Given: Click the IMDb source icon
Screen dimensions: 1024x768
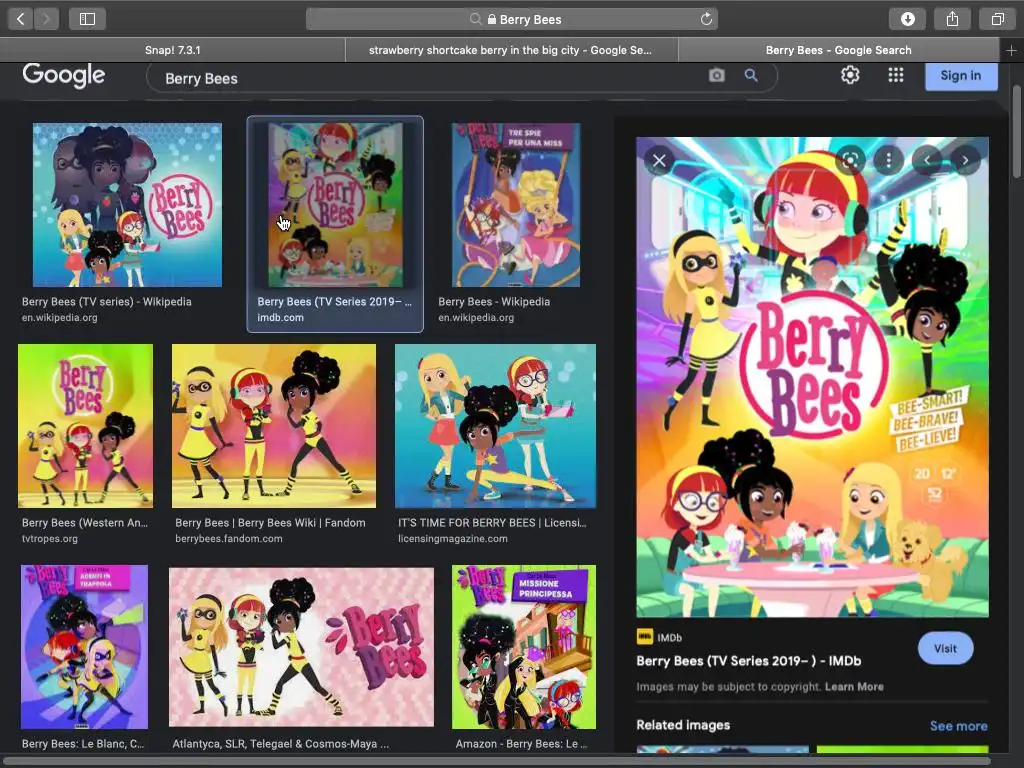Looking at the screenshot, I should coord(645,637).
